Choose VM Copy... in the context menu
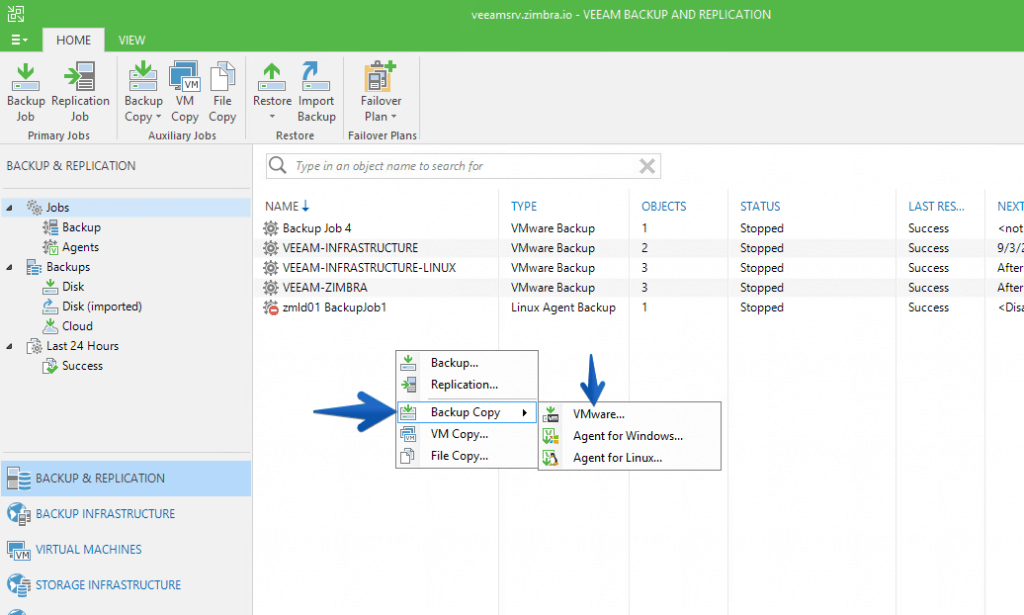Screen dimensions: 1024x615 click(x=467, y=434)
